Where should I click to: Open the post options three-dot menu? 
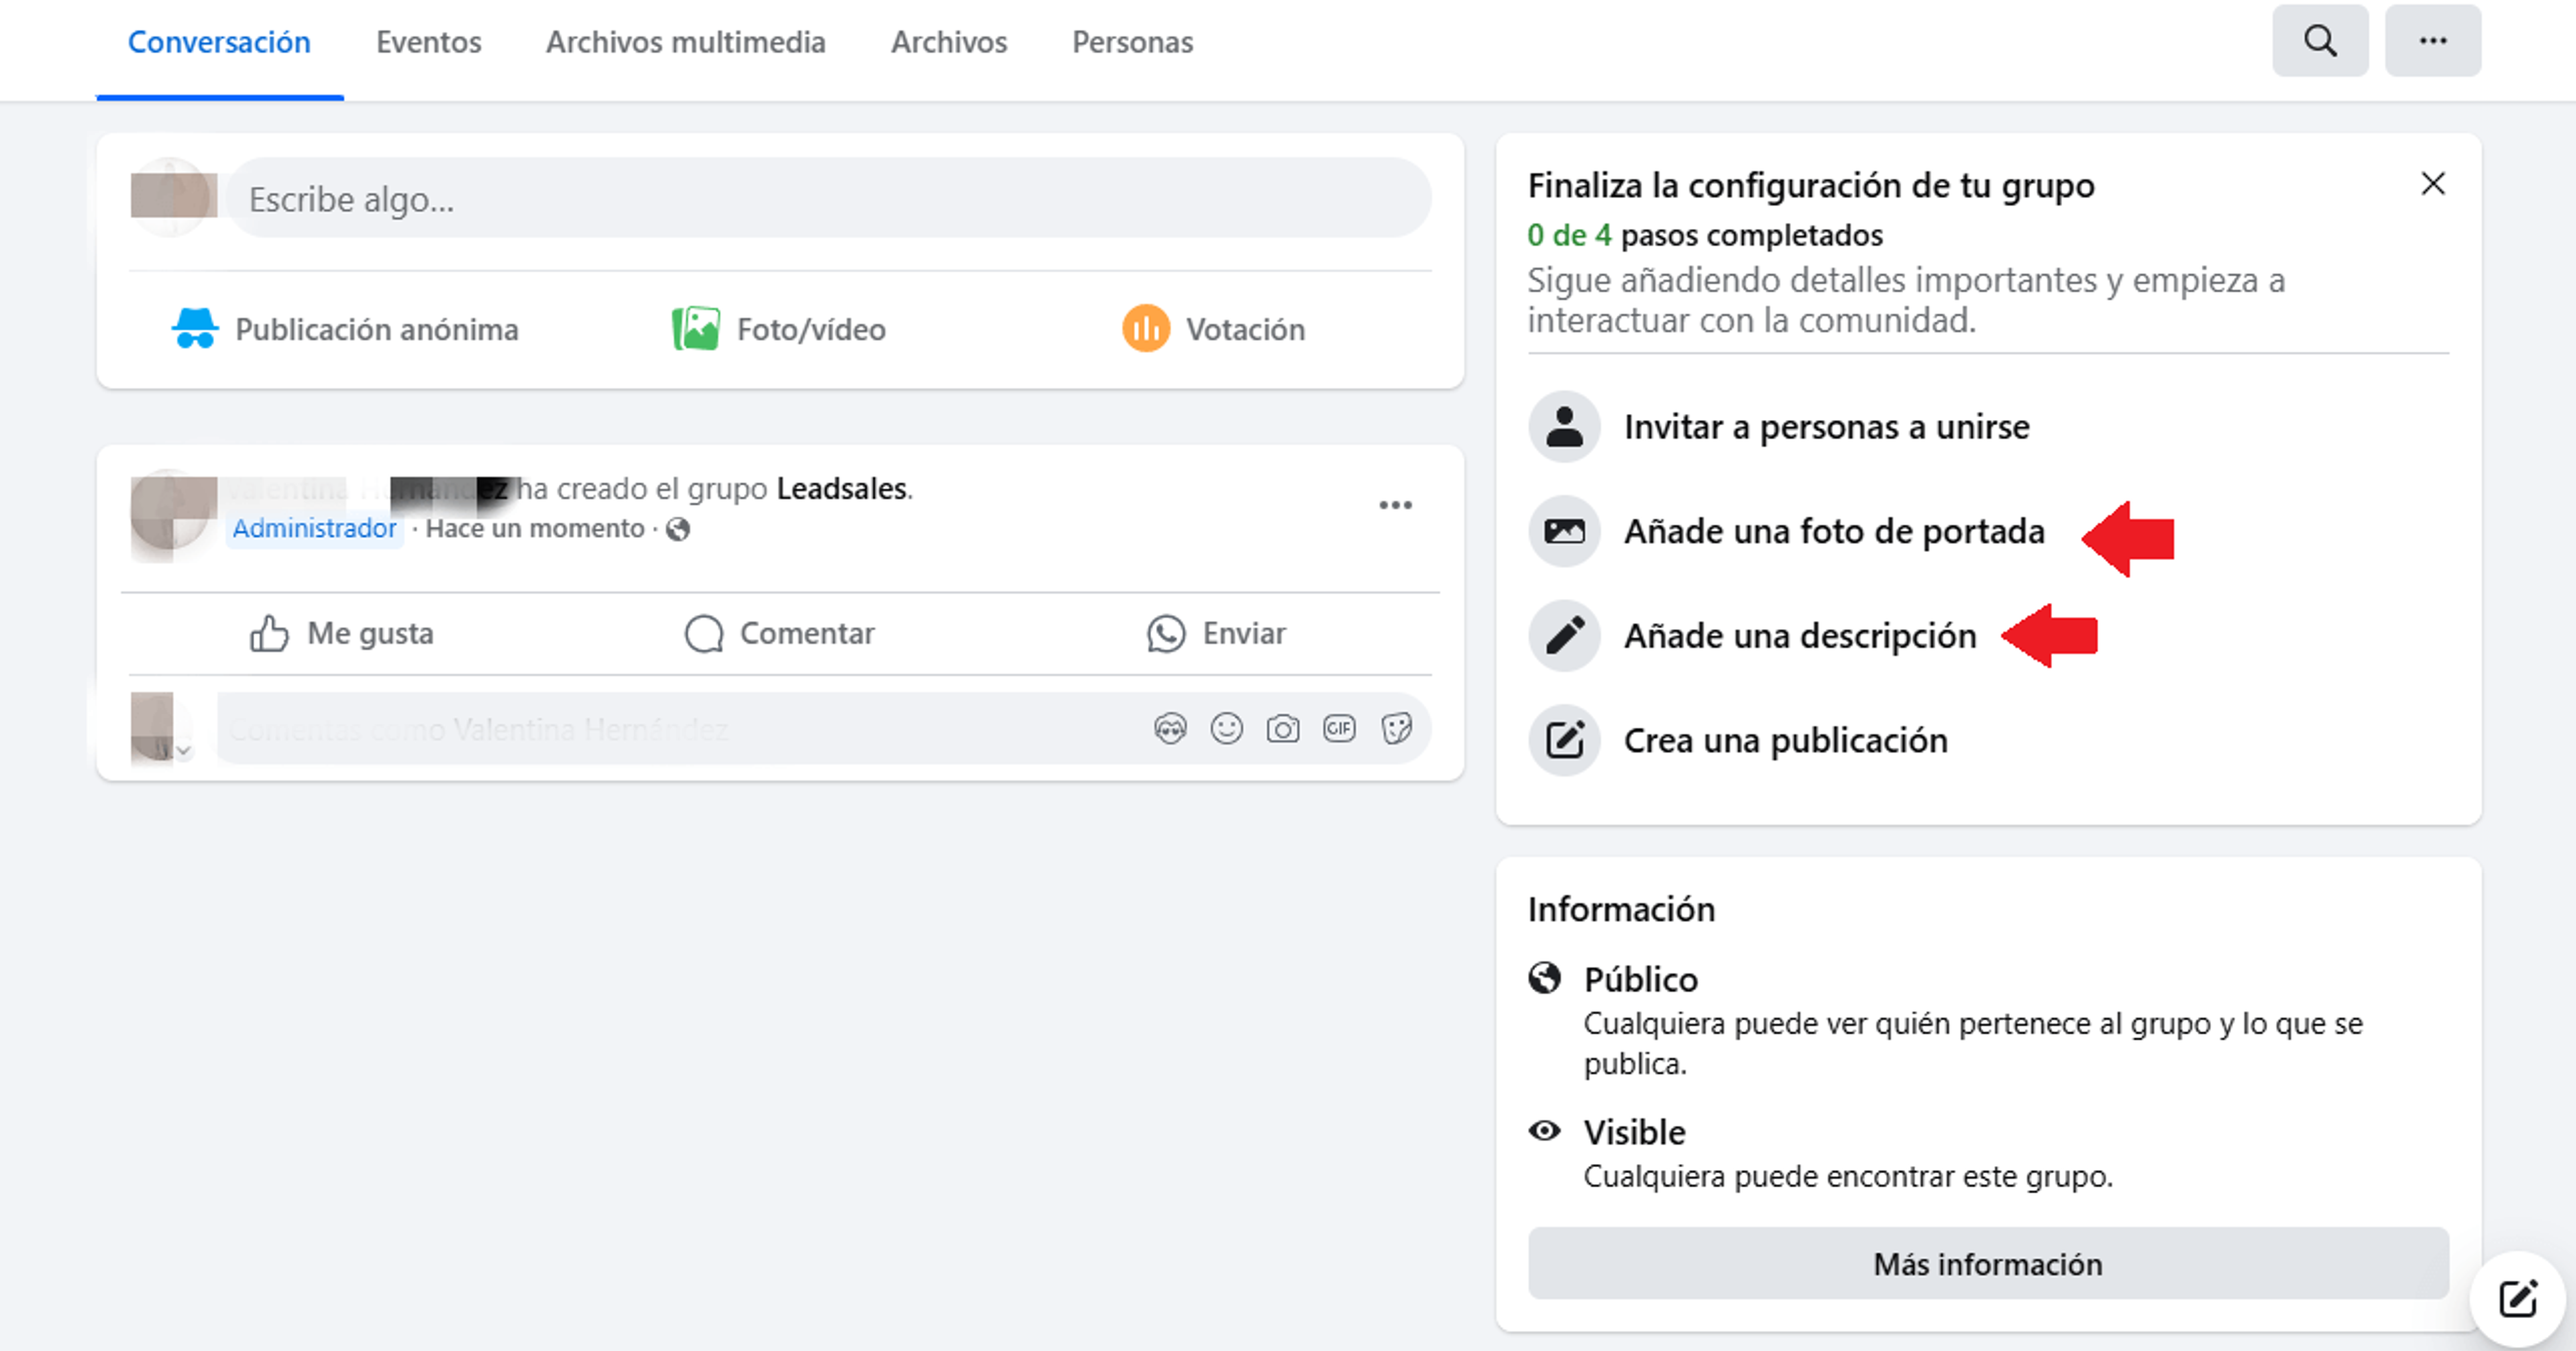[x=1395, y=505]
